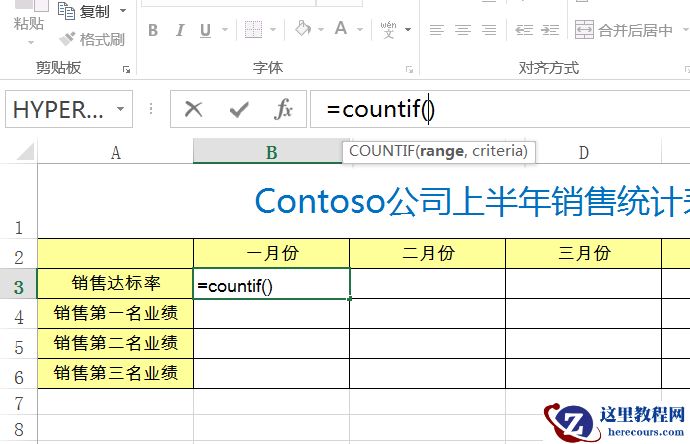Click the Select All corner triangle
Screen dimensions: 690x444
tap(26, 151)
